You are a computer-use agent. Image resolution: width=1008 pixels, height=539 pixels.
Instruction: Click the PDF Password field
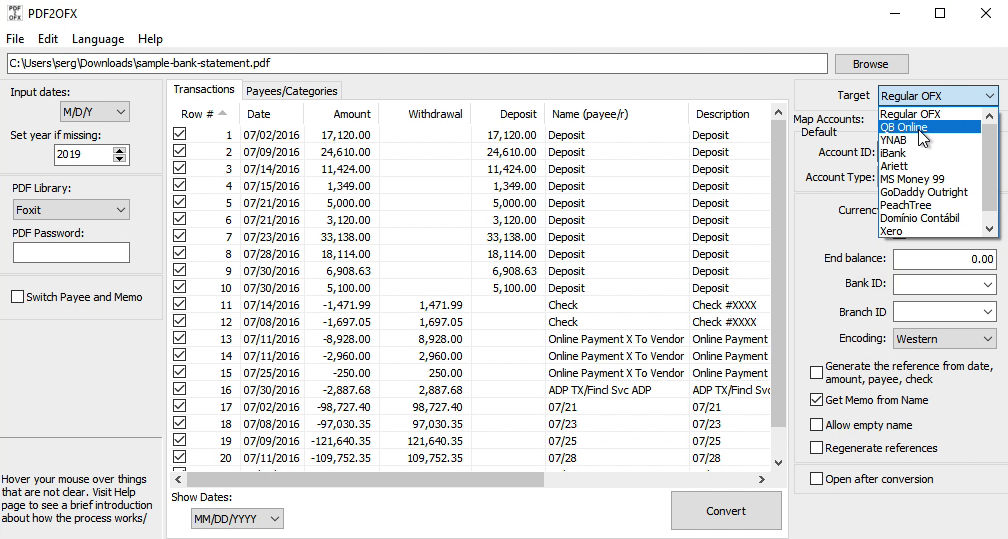71,253
